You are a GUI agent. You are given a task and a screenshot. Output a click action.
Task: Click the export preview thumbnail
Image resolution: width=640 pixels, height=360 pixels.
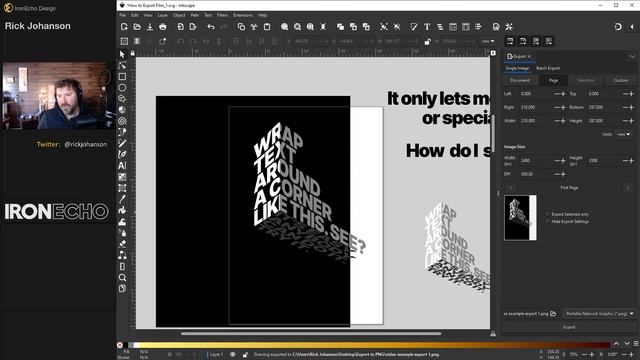click(520, 218)
